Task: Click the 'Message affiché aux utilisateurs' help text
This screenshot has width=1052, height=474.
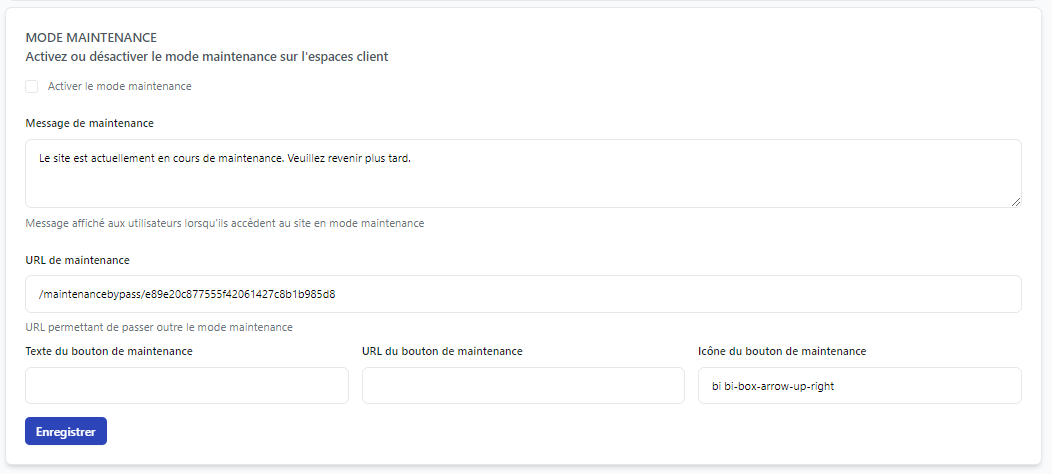Action: [224, 223]
